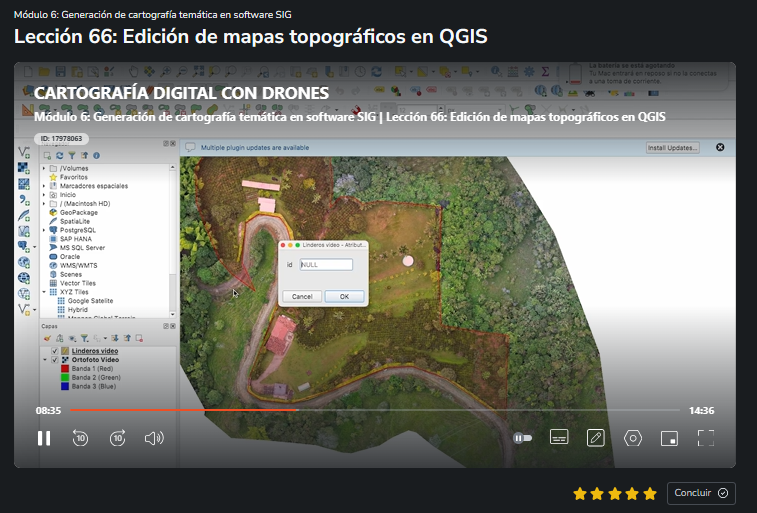The image size is (757, 513).
Task: Collapse the XYZ Tiles tree node
Action: pos(44,292)
